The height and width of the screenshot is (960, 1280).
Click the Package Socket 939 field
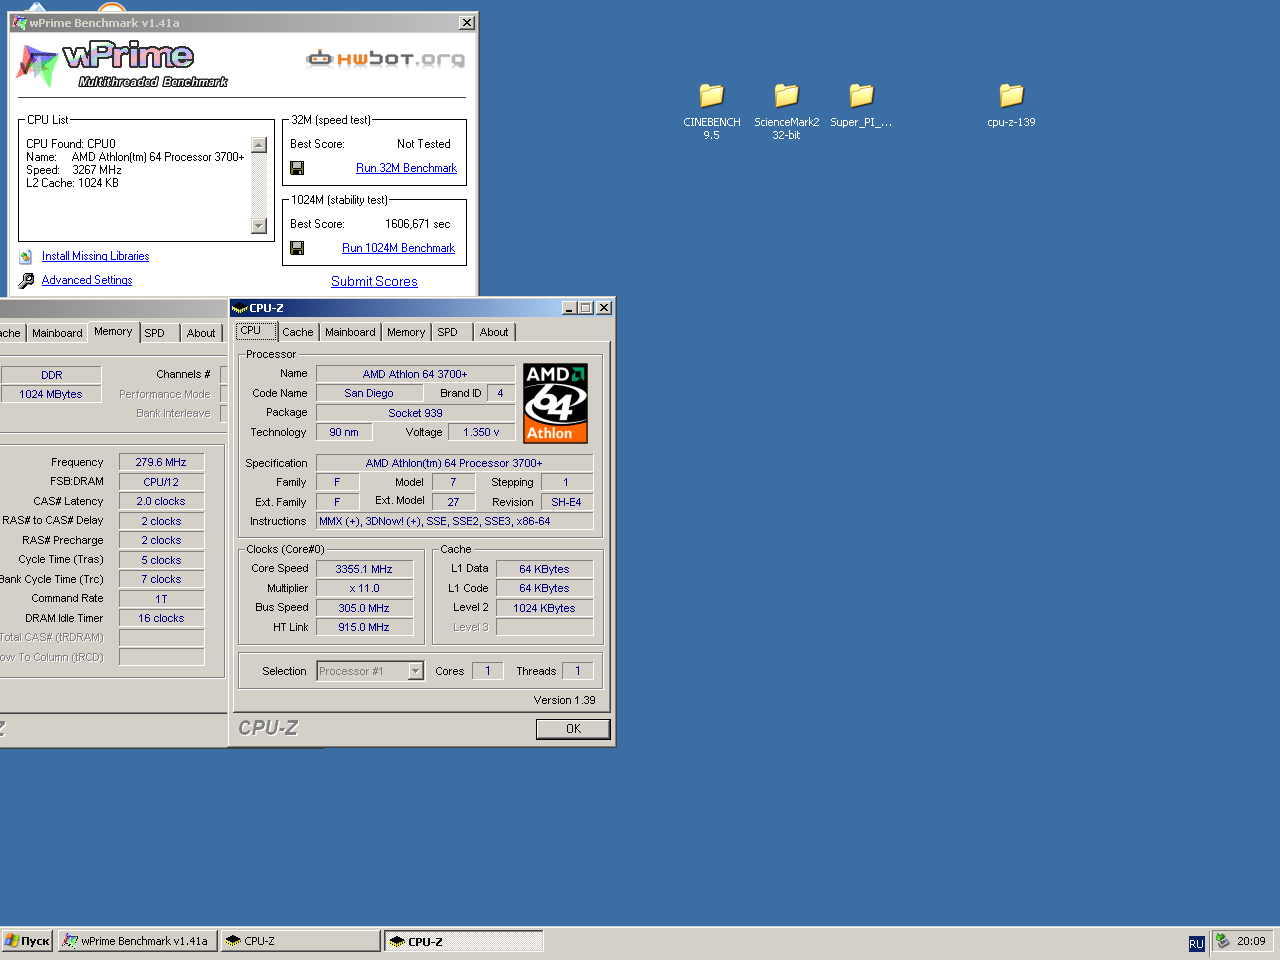click(415, 413)
